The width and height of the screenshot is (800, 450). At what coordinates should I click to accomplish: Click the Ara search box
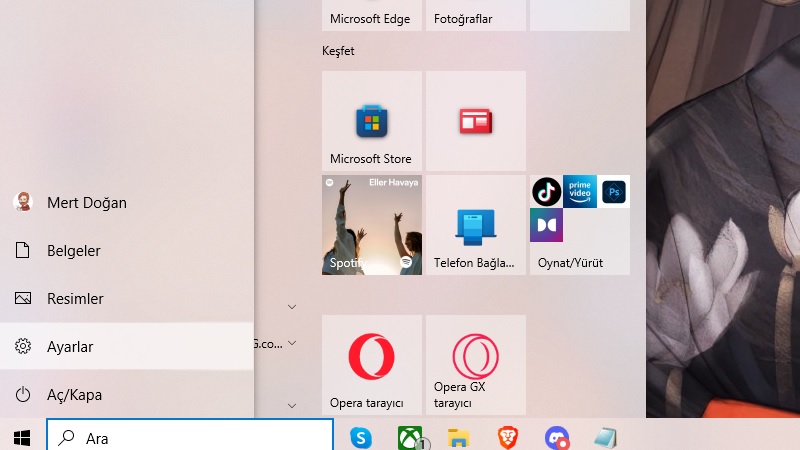pos(190,437)
